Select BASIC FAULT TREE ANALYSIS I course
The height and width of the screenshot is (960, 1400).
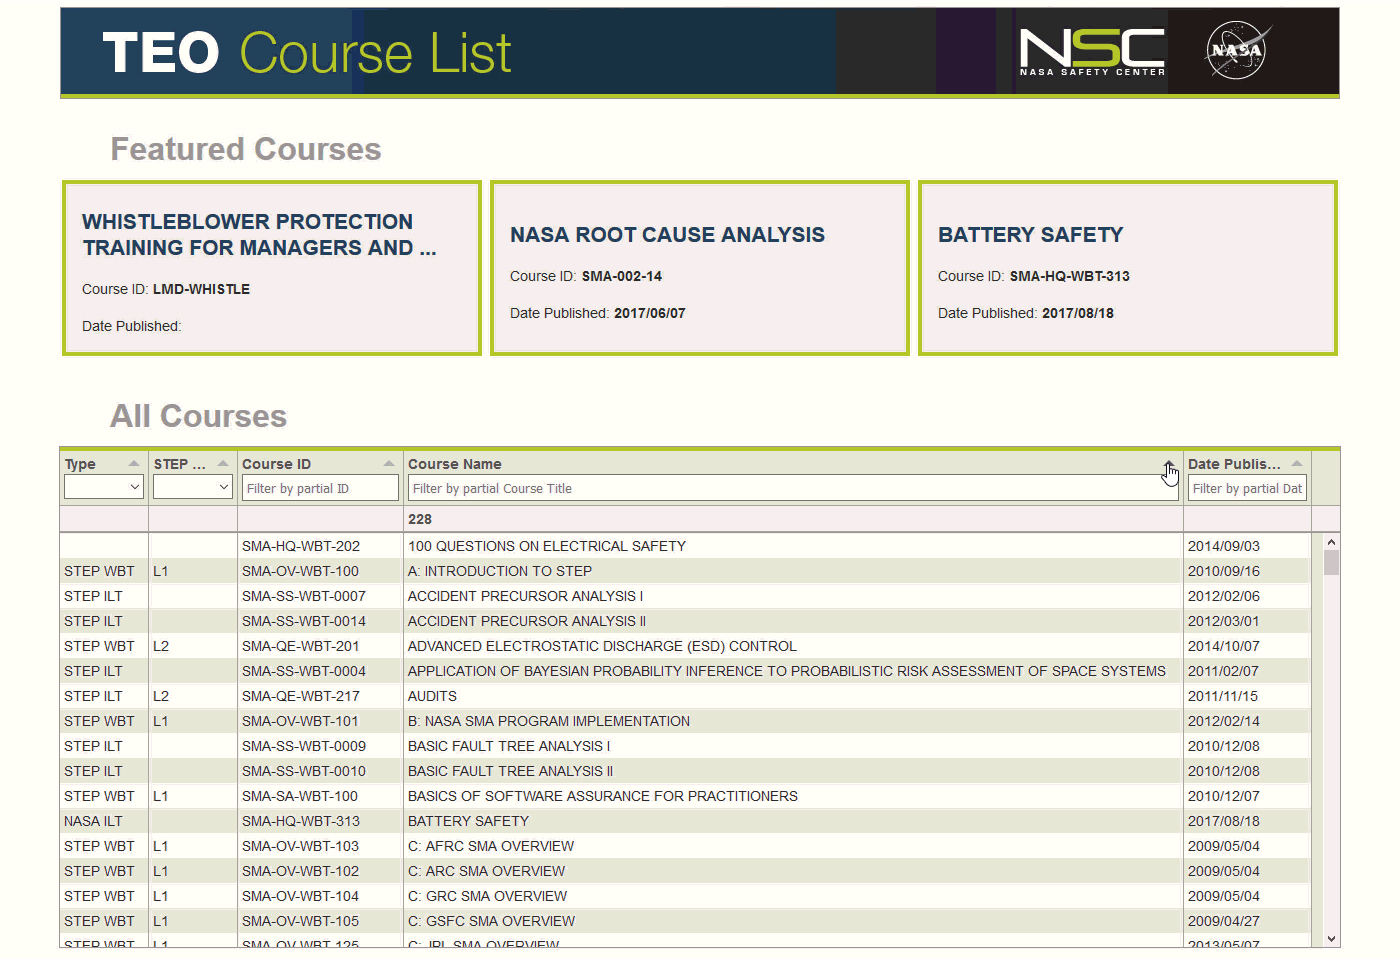pyautogui.click(x=509, y=746)
